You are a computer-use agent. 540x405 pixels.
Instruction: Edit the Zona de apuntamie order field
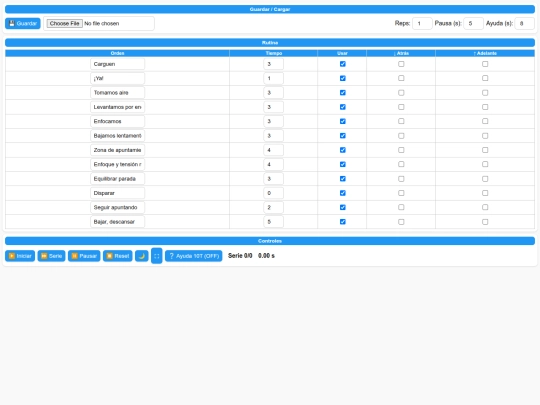(x=117, y=150)
